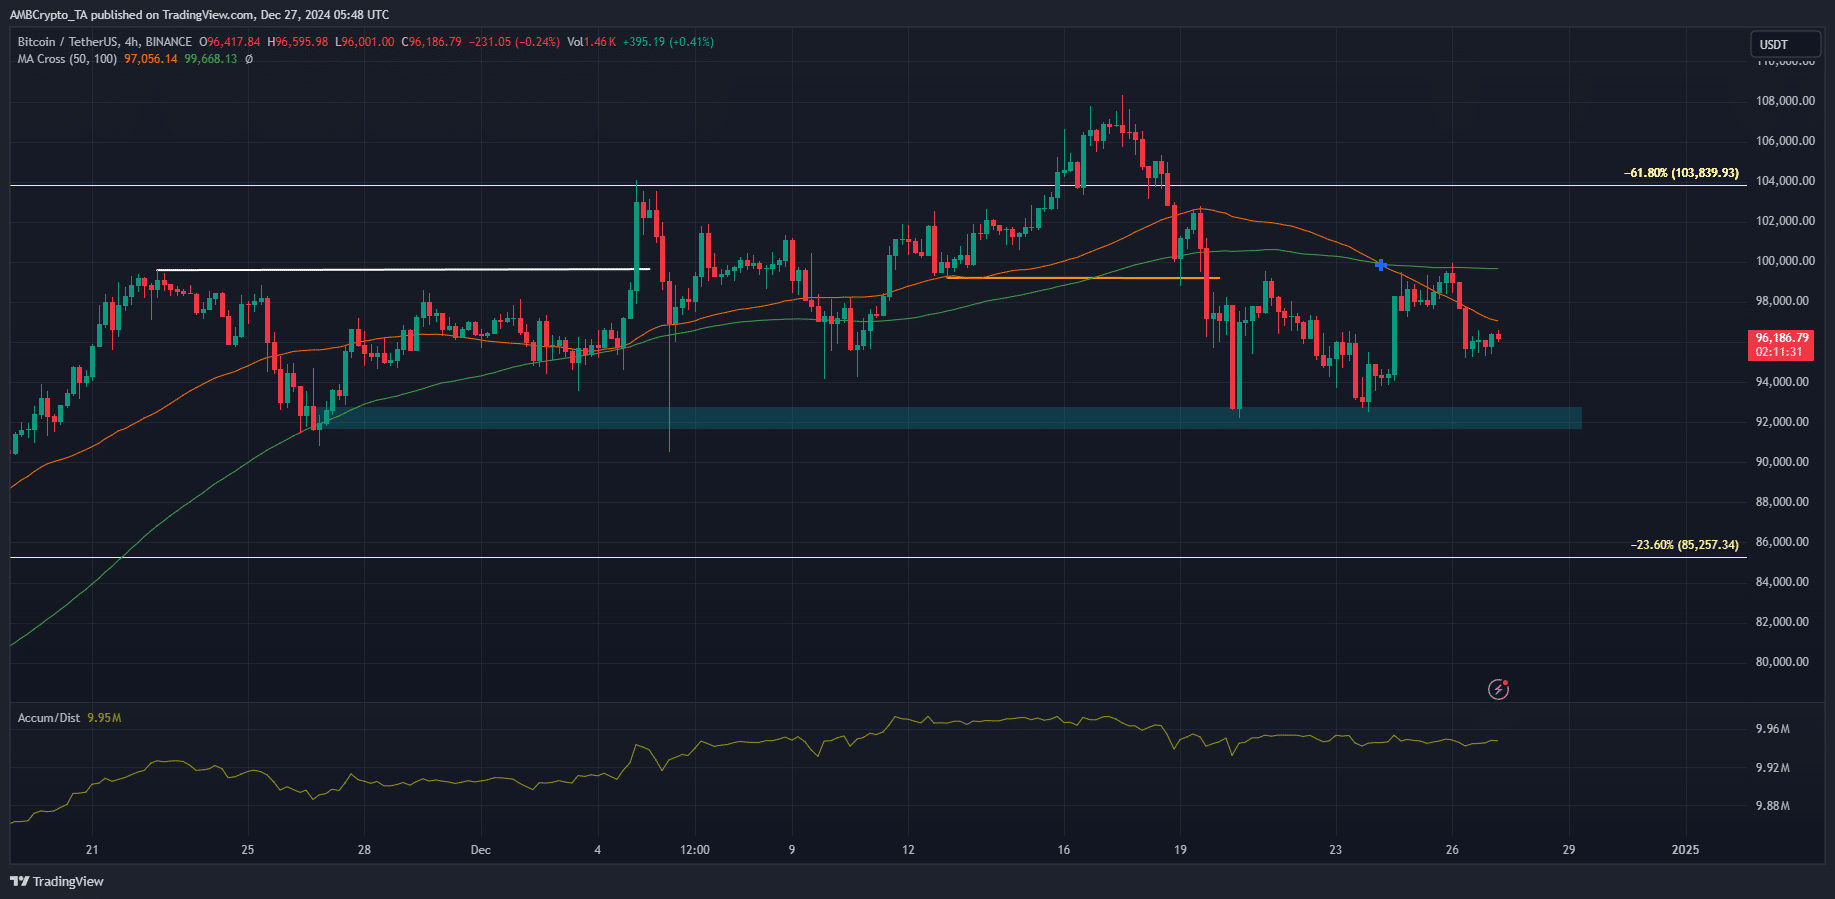
Task: Click the current price label 96,186.79
Action: [x=1782, y=338]
